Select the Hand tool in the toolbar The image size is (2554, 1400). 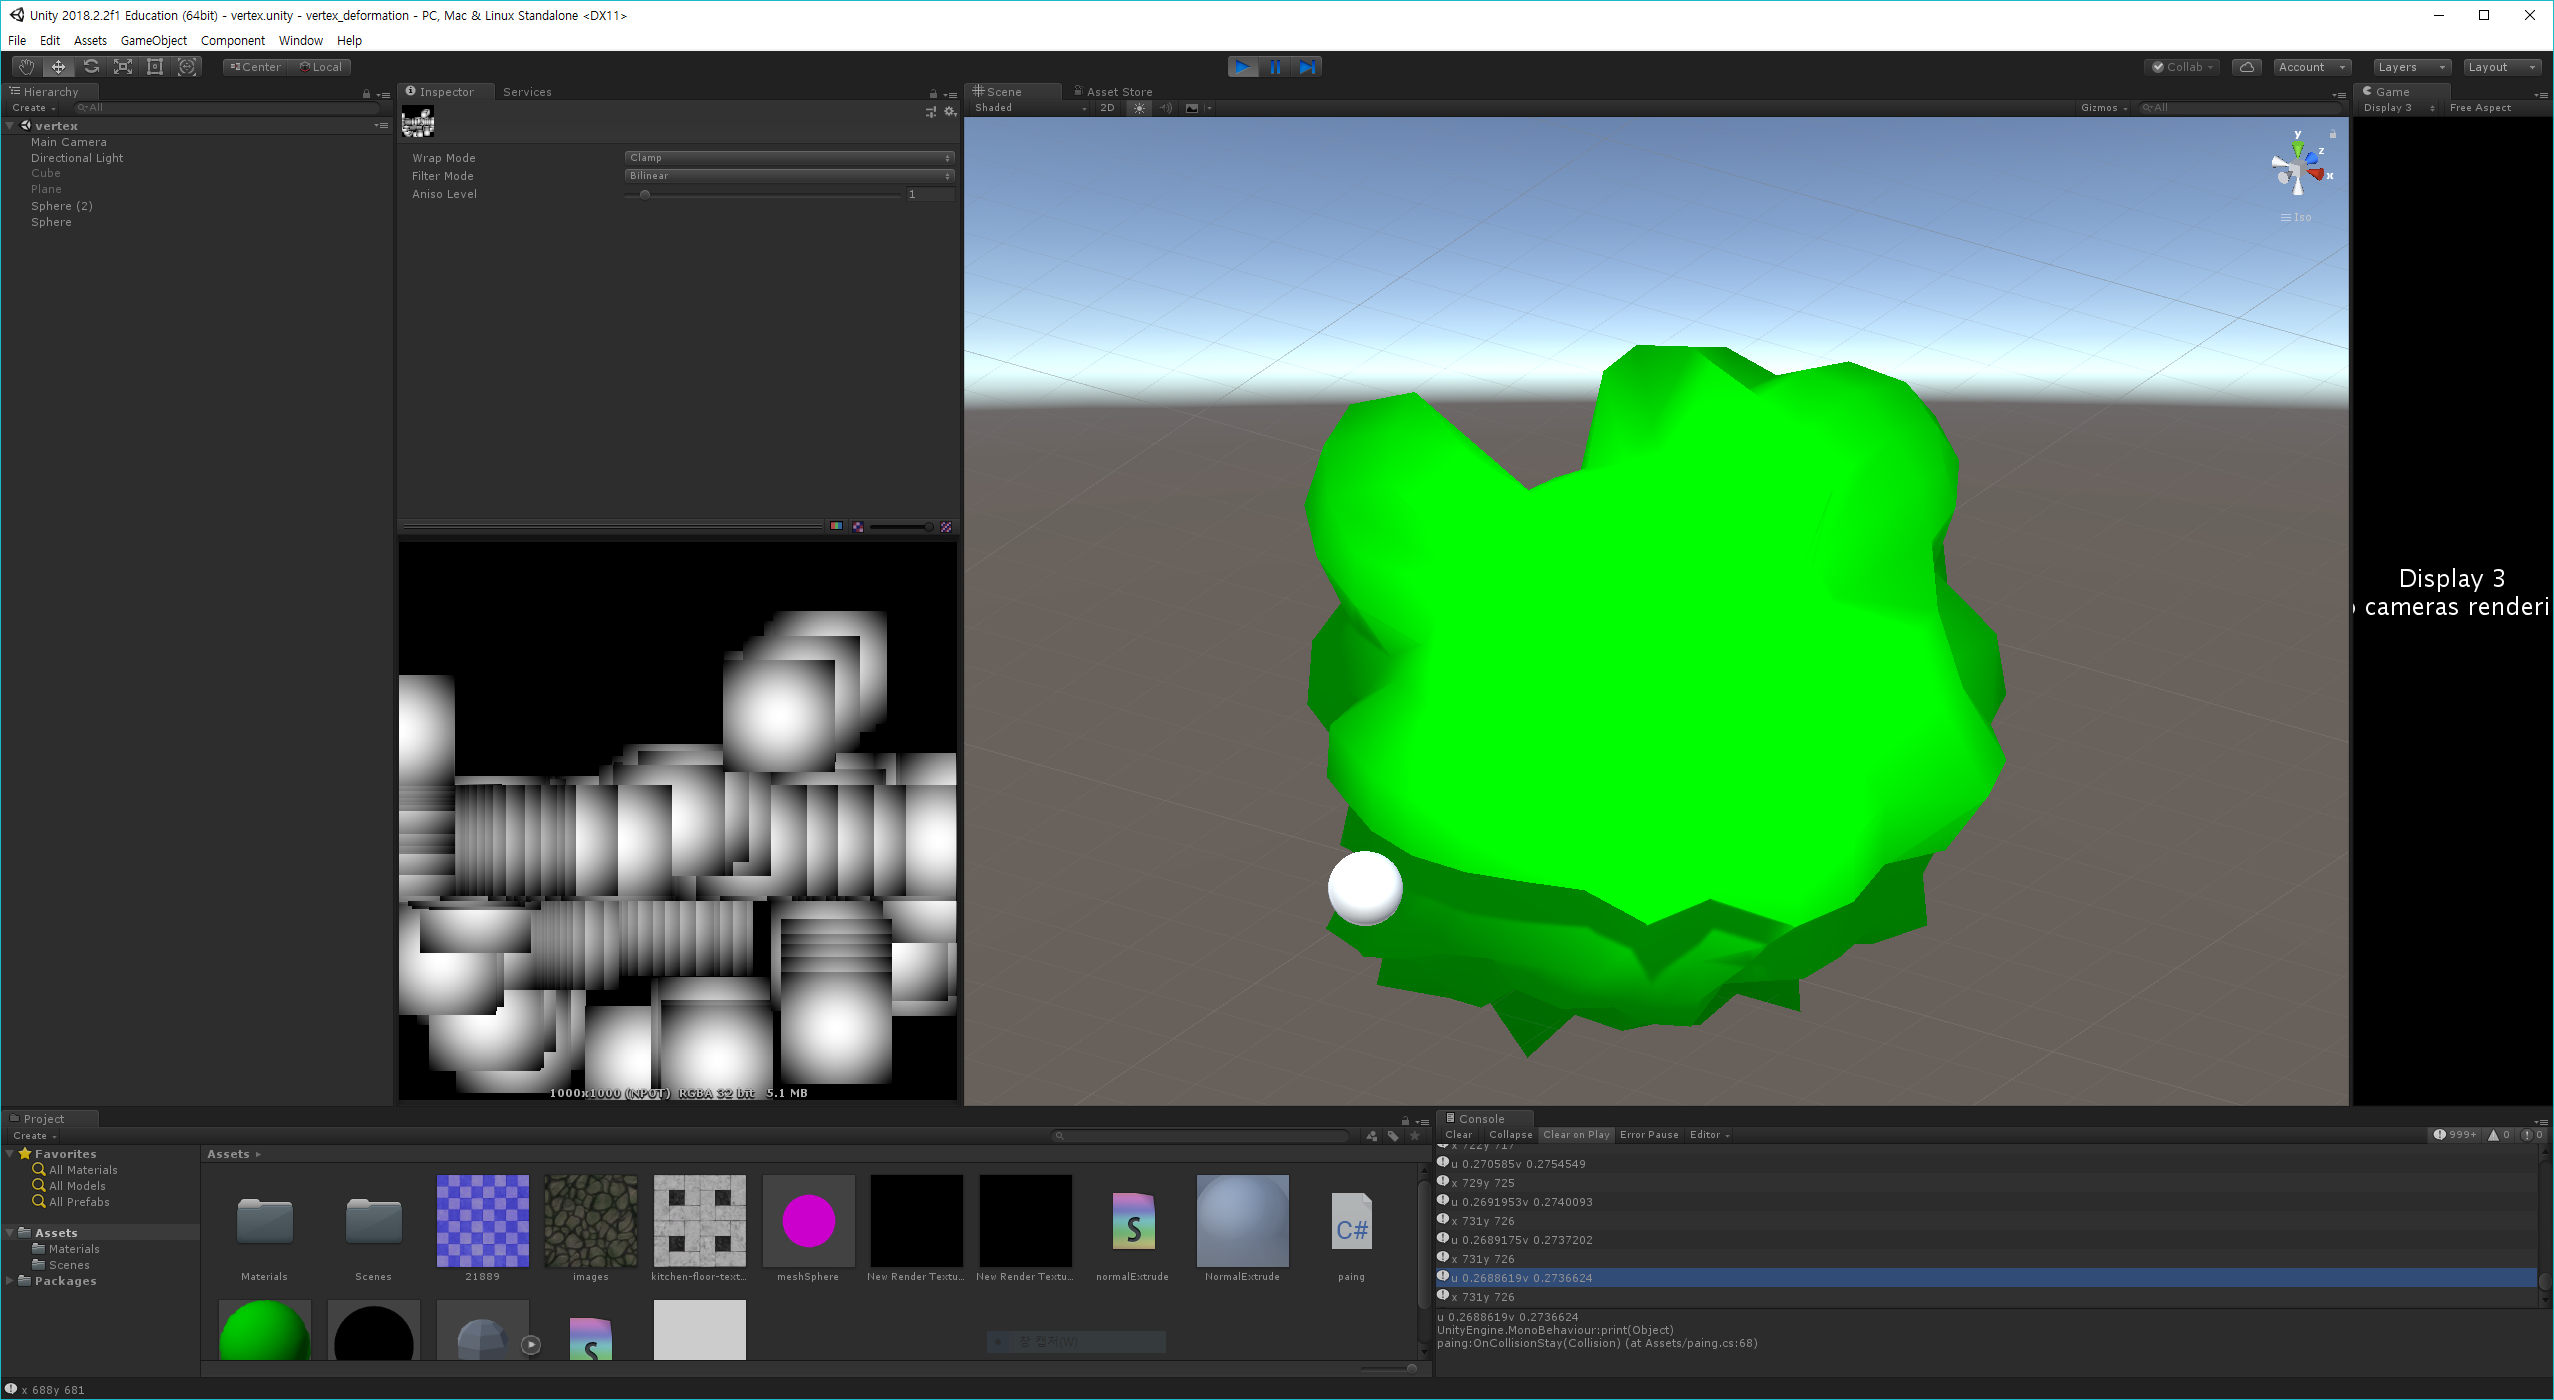[x=27, y=67]
